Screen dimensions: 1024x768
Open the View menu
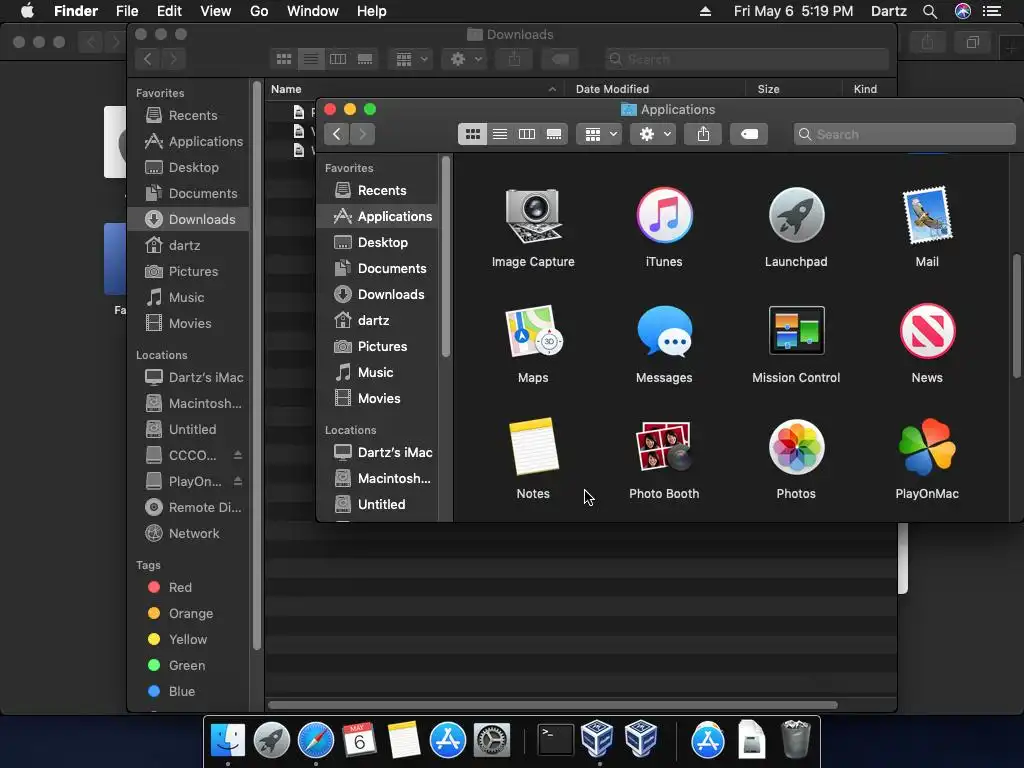tap(216, 11)
